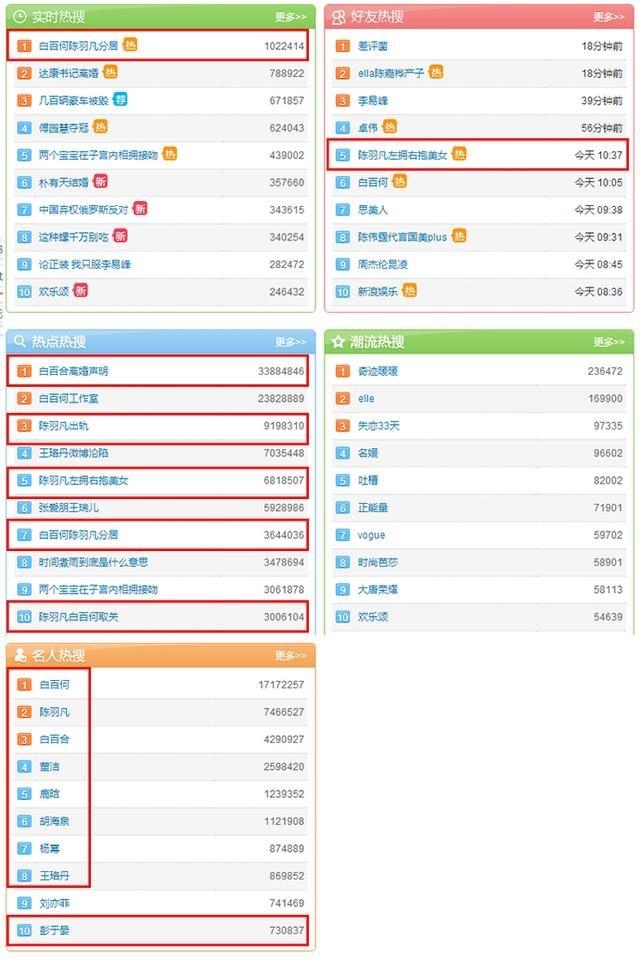
Task: Click the magnifier icon beside 热点热搜
Action: (20, 342)
